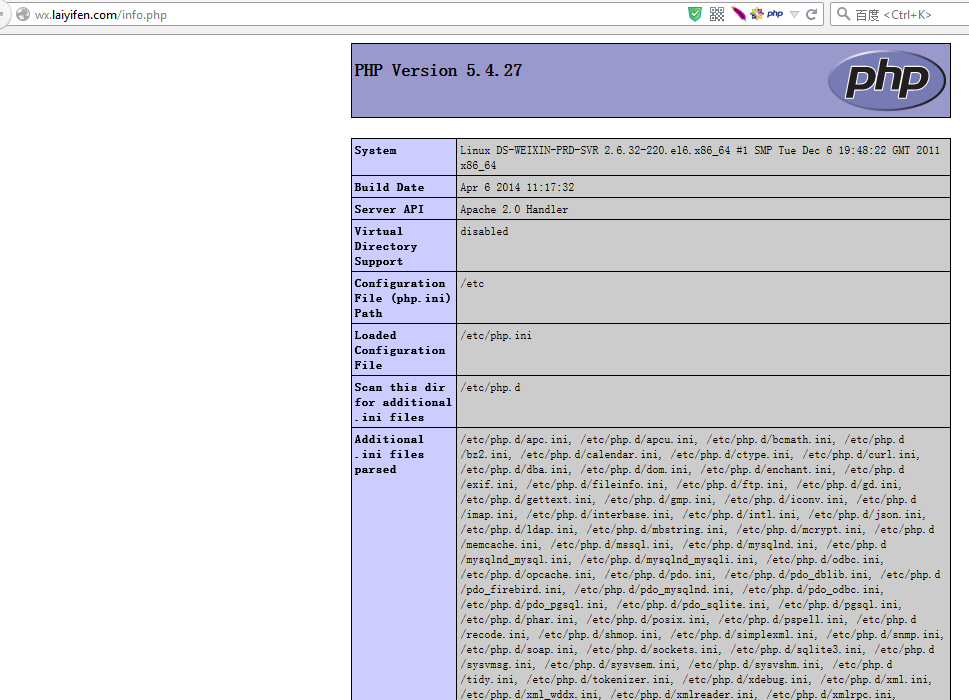Open the QR code icon in address bar
This screenshot has width=969, height=700.
tap(717, 14)
